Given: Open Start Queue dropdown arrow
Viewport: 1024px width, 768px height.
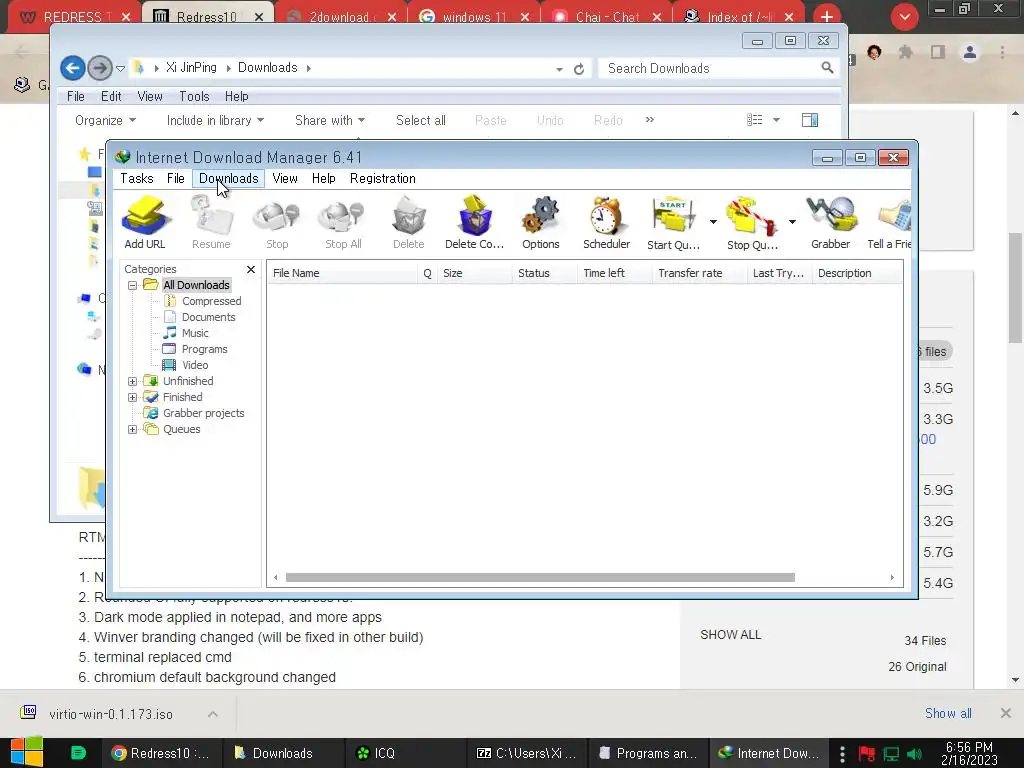Looking at the screenshot, I should [713, 222].
